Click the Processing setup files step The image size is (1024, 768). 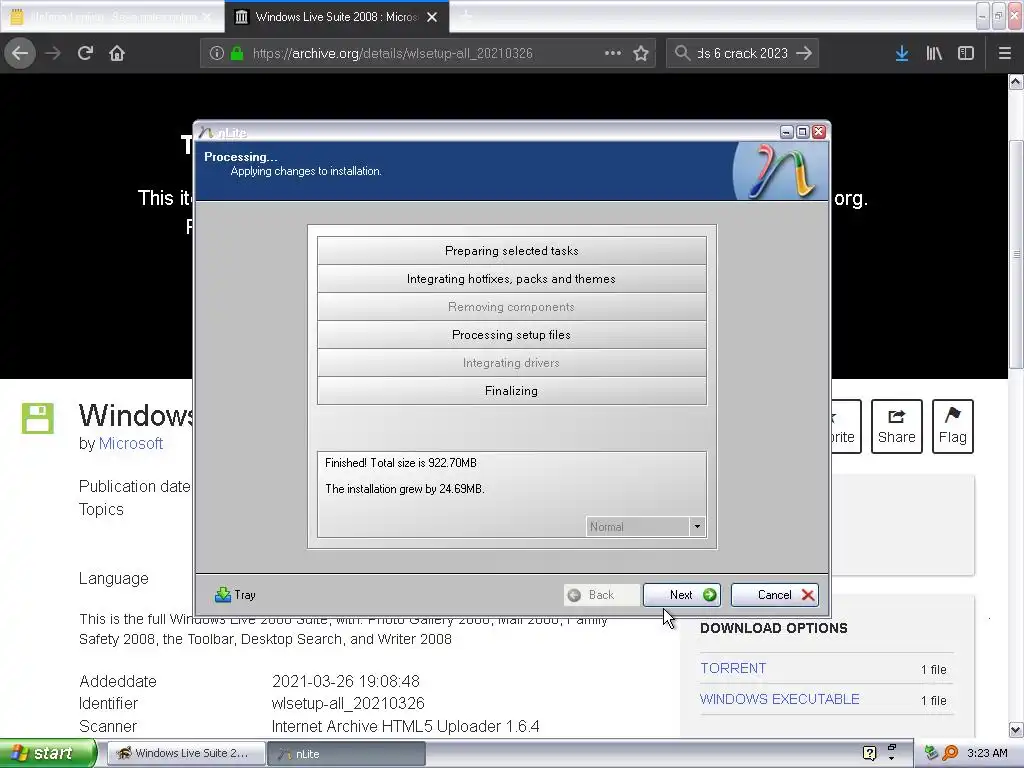511,335
